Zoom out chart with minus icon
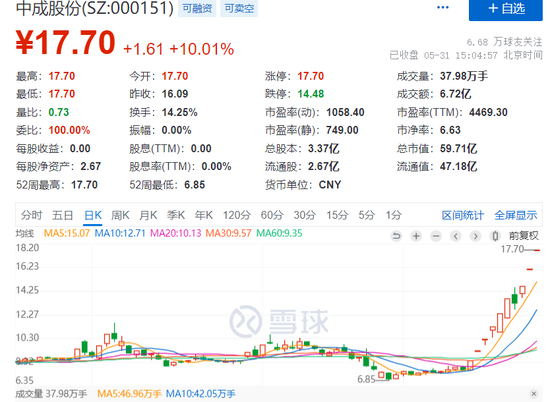Image resolution: width=550 pixels, height=402 pixels. (436, 236)
